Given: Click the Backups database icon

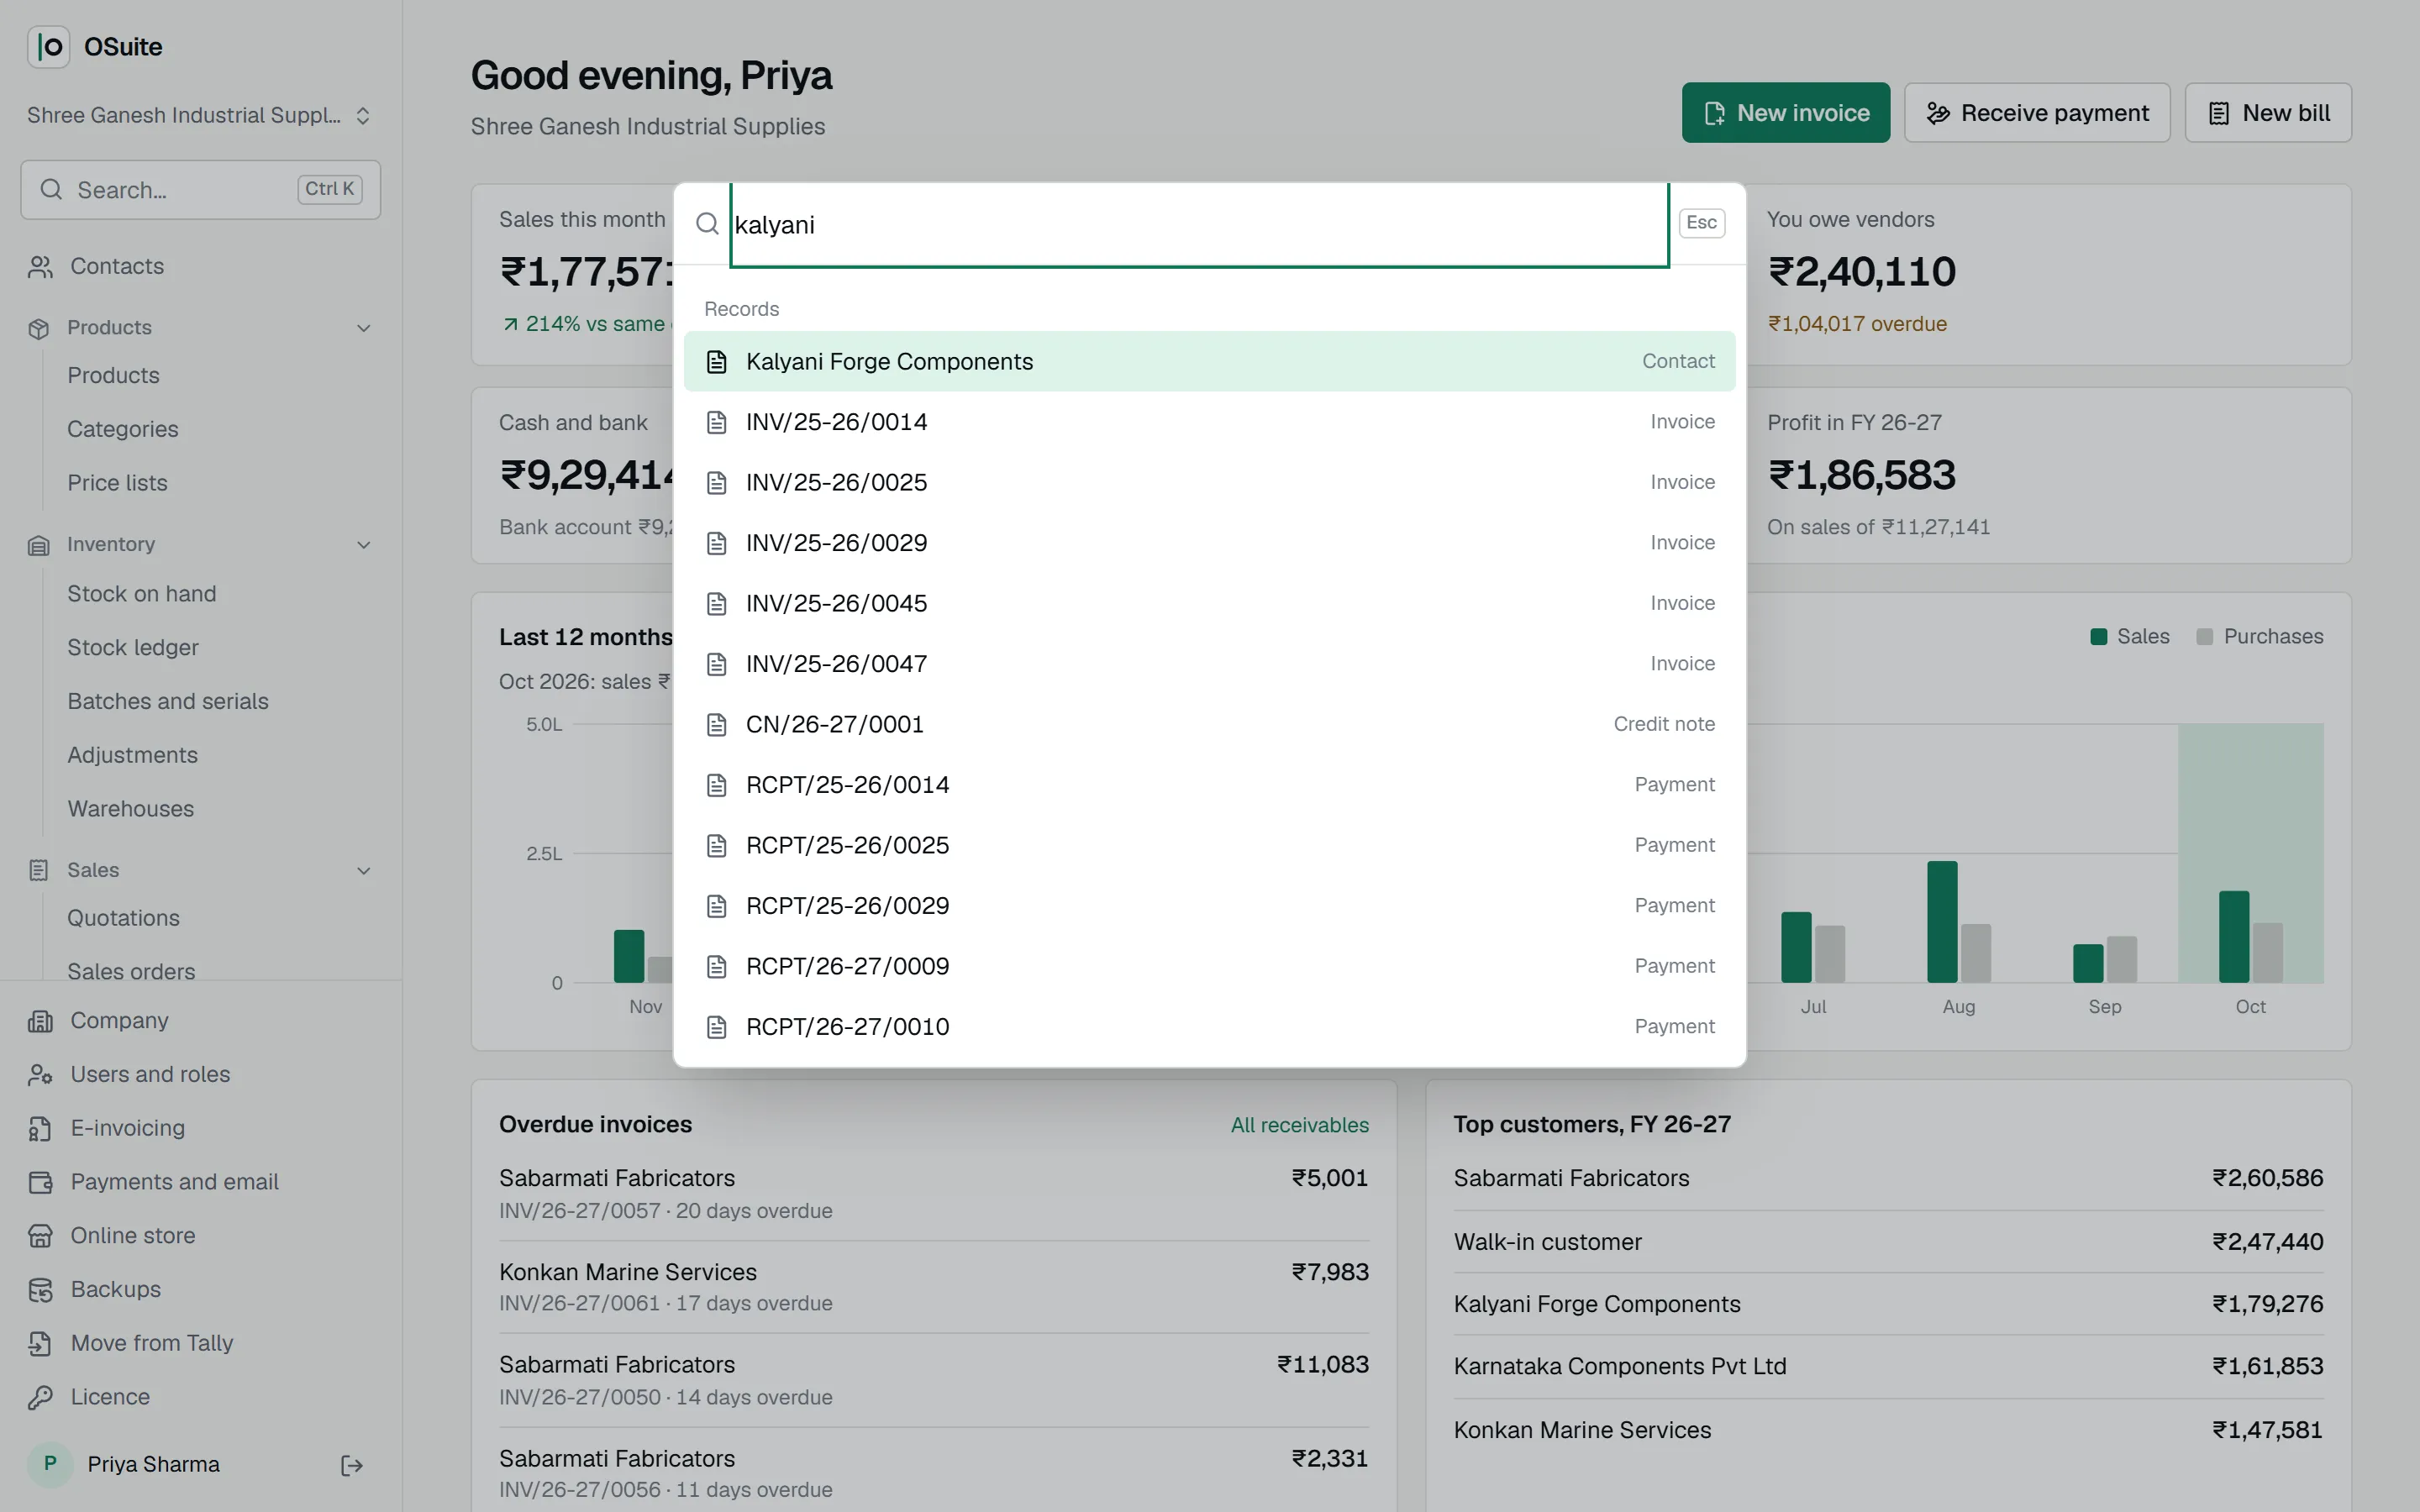Looking at the screenshot, I should (x=40, y=1291).
